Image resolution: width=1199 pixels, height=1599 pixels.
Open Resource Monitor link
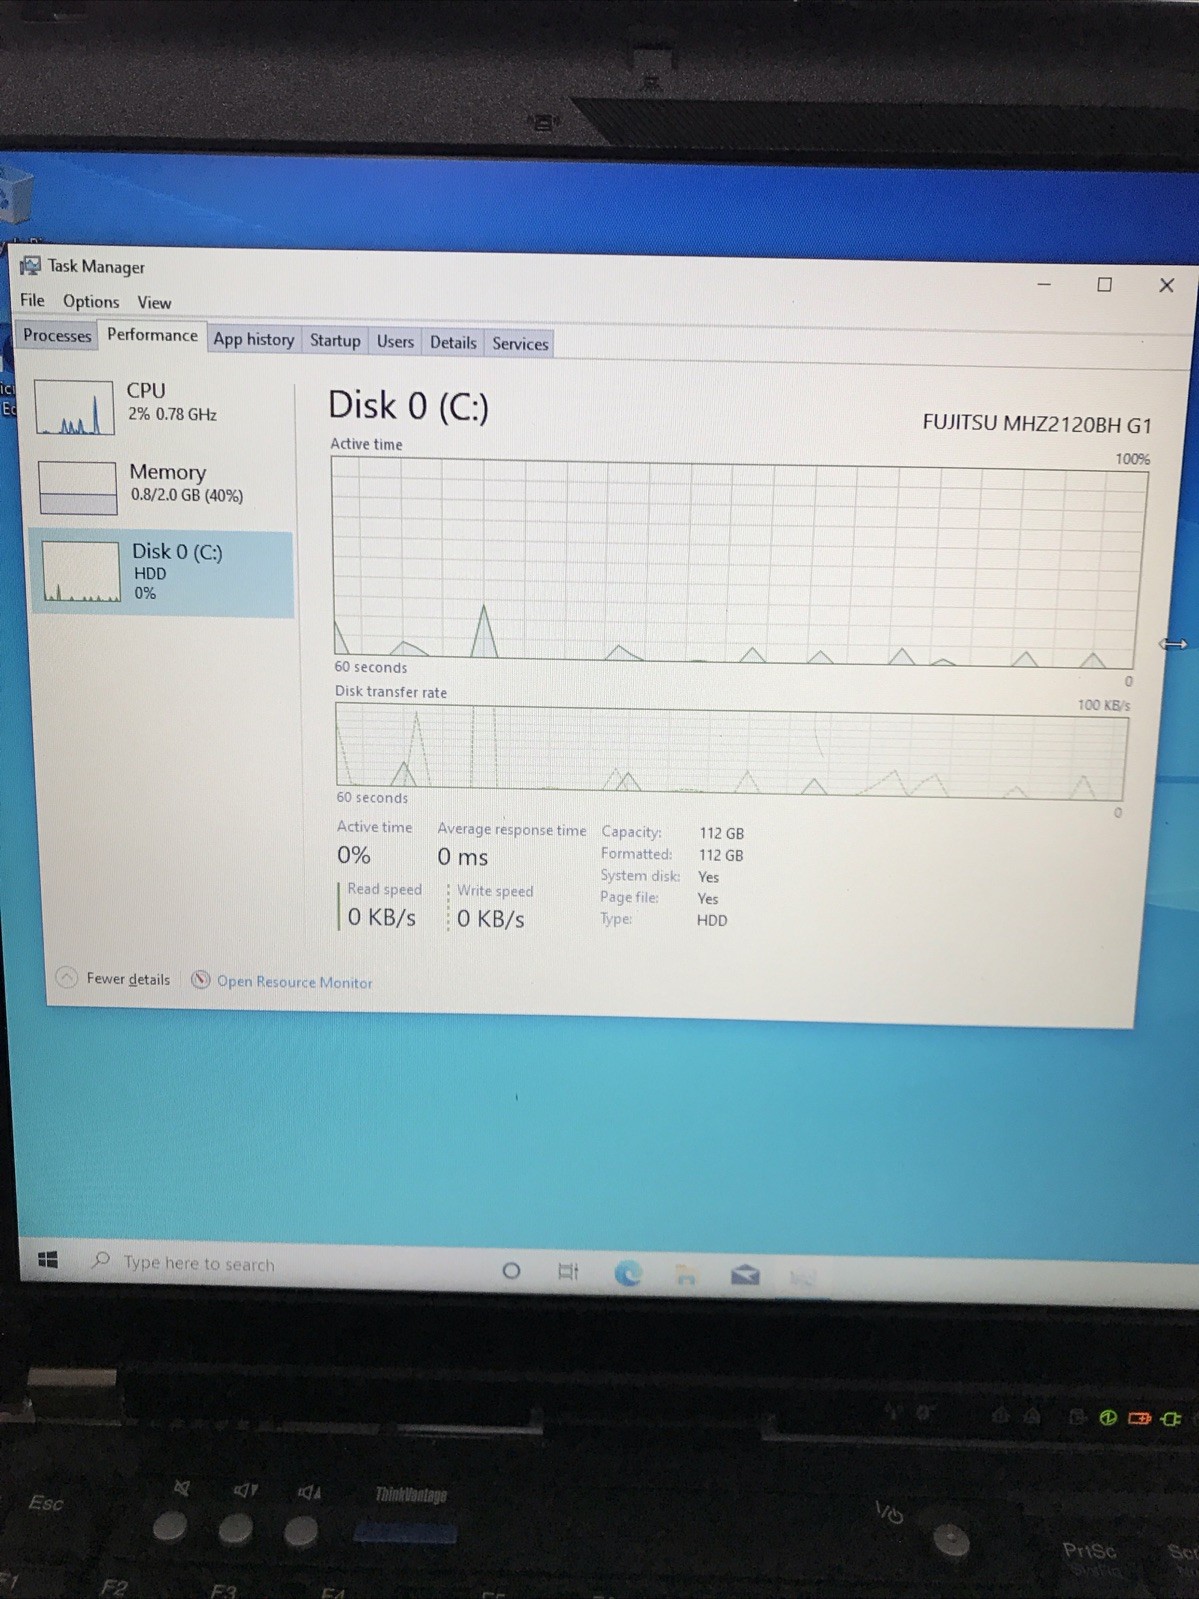tap(295, 982)
